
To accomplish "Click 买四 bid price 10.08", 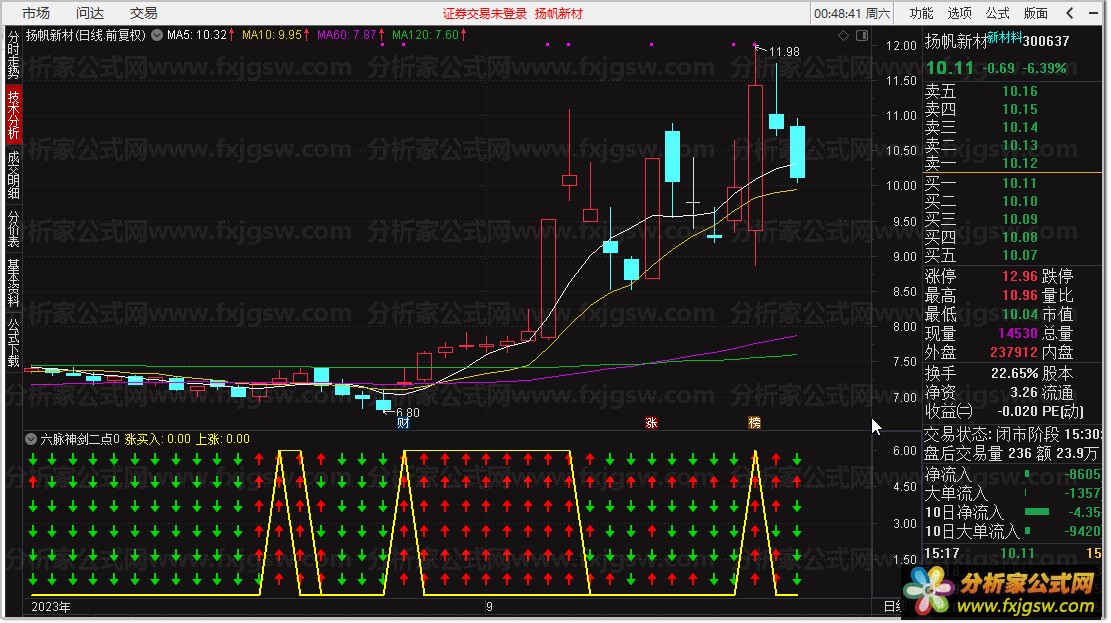I will click(x=1020, y=237).
